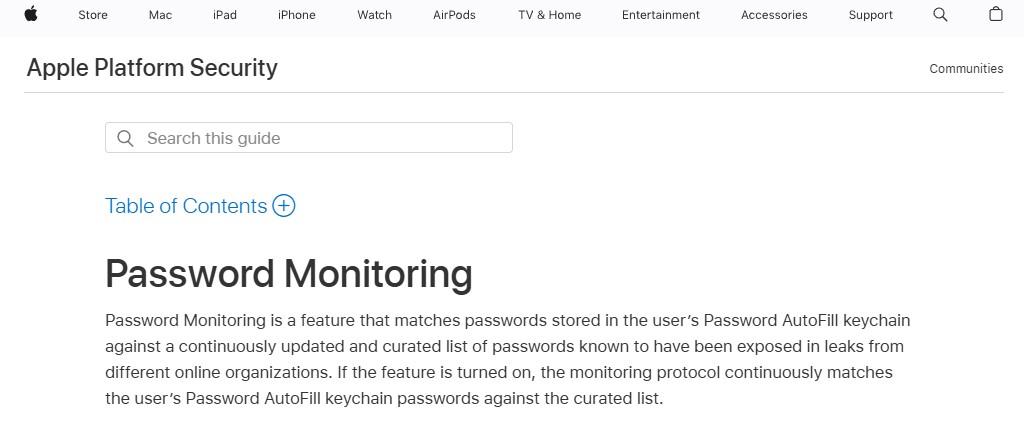
Task: Open the Support menu item
Action: point(871,15)
